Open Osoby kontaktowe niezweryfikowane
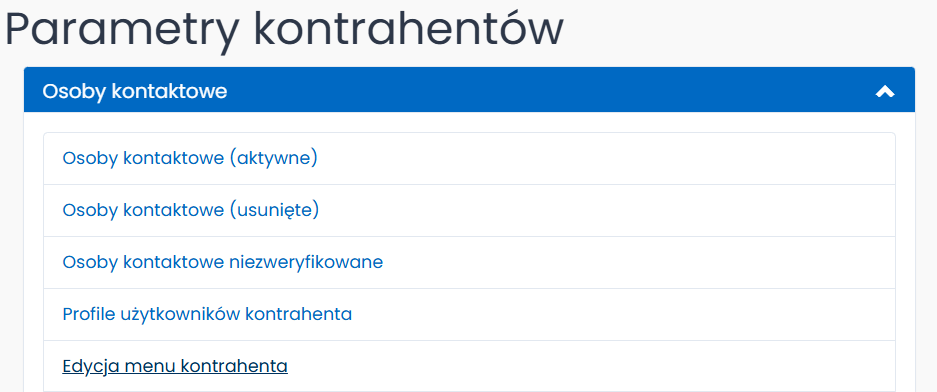The width and height of the screenshot is (937, 392). click(222, 262)
